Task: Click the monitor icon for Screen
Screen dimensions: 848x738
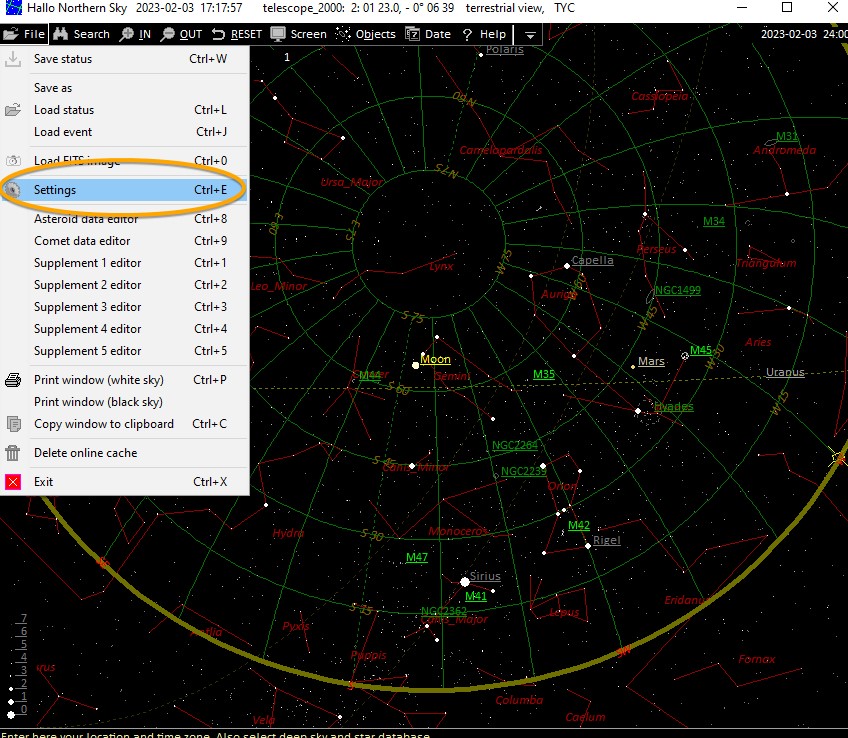Action: pyautogui.click(x=278, y=34)
